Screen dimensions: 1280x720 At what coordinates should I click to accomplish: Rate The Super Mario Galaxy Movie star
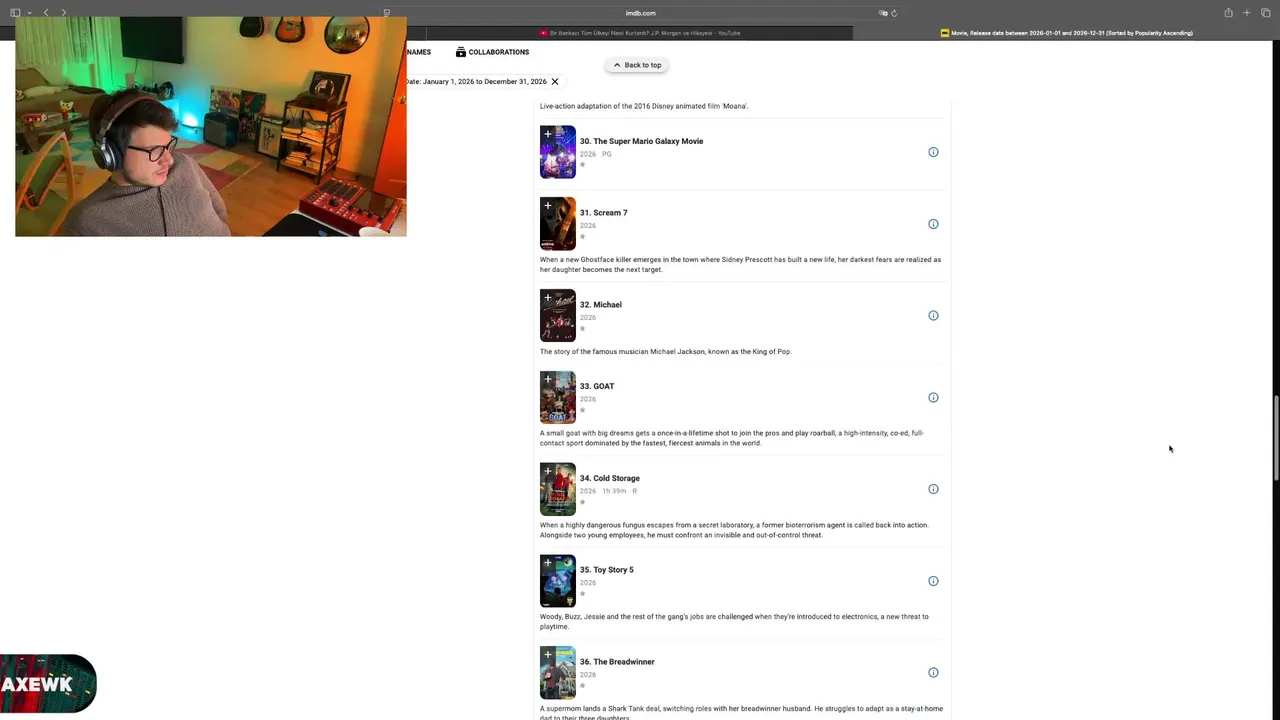[x=583, y=165]
